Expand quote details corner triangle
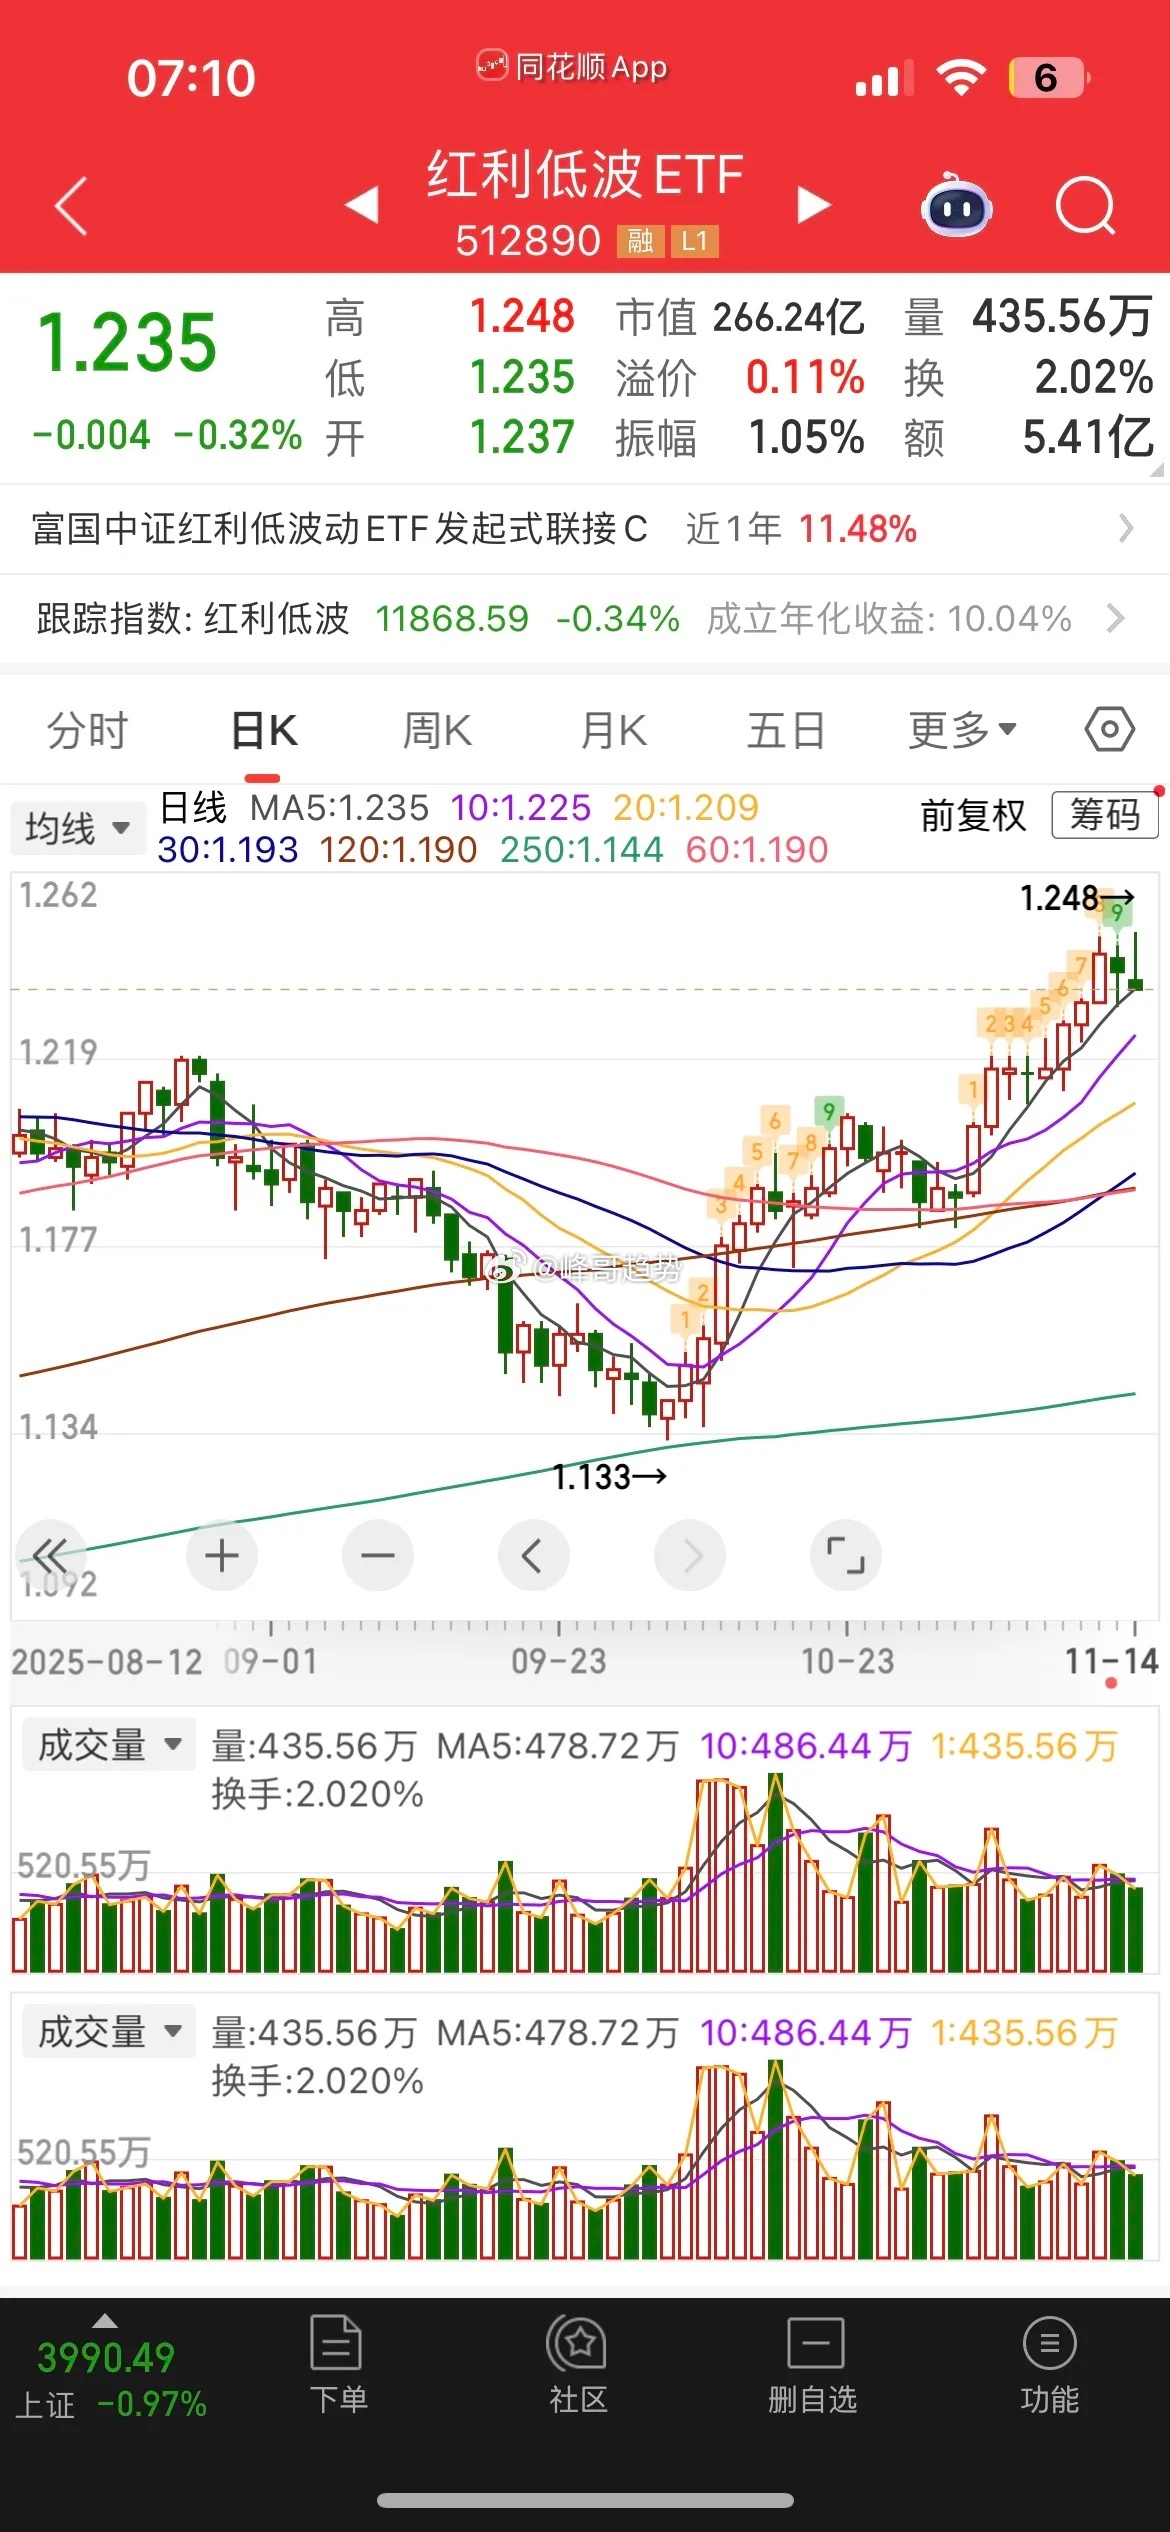Image resolution: width=1170 pixels, height=2532 pixels. [1157, 469]
